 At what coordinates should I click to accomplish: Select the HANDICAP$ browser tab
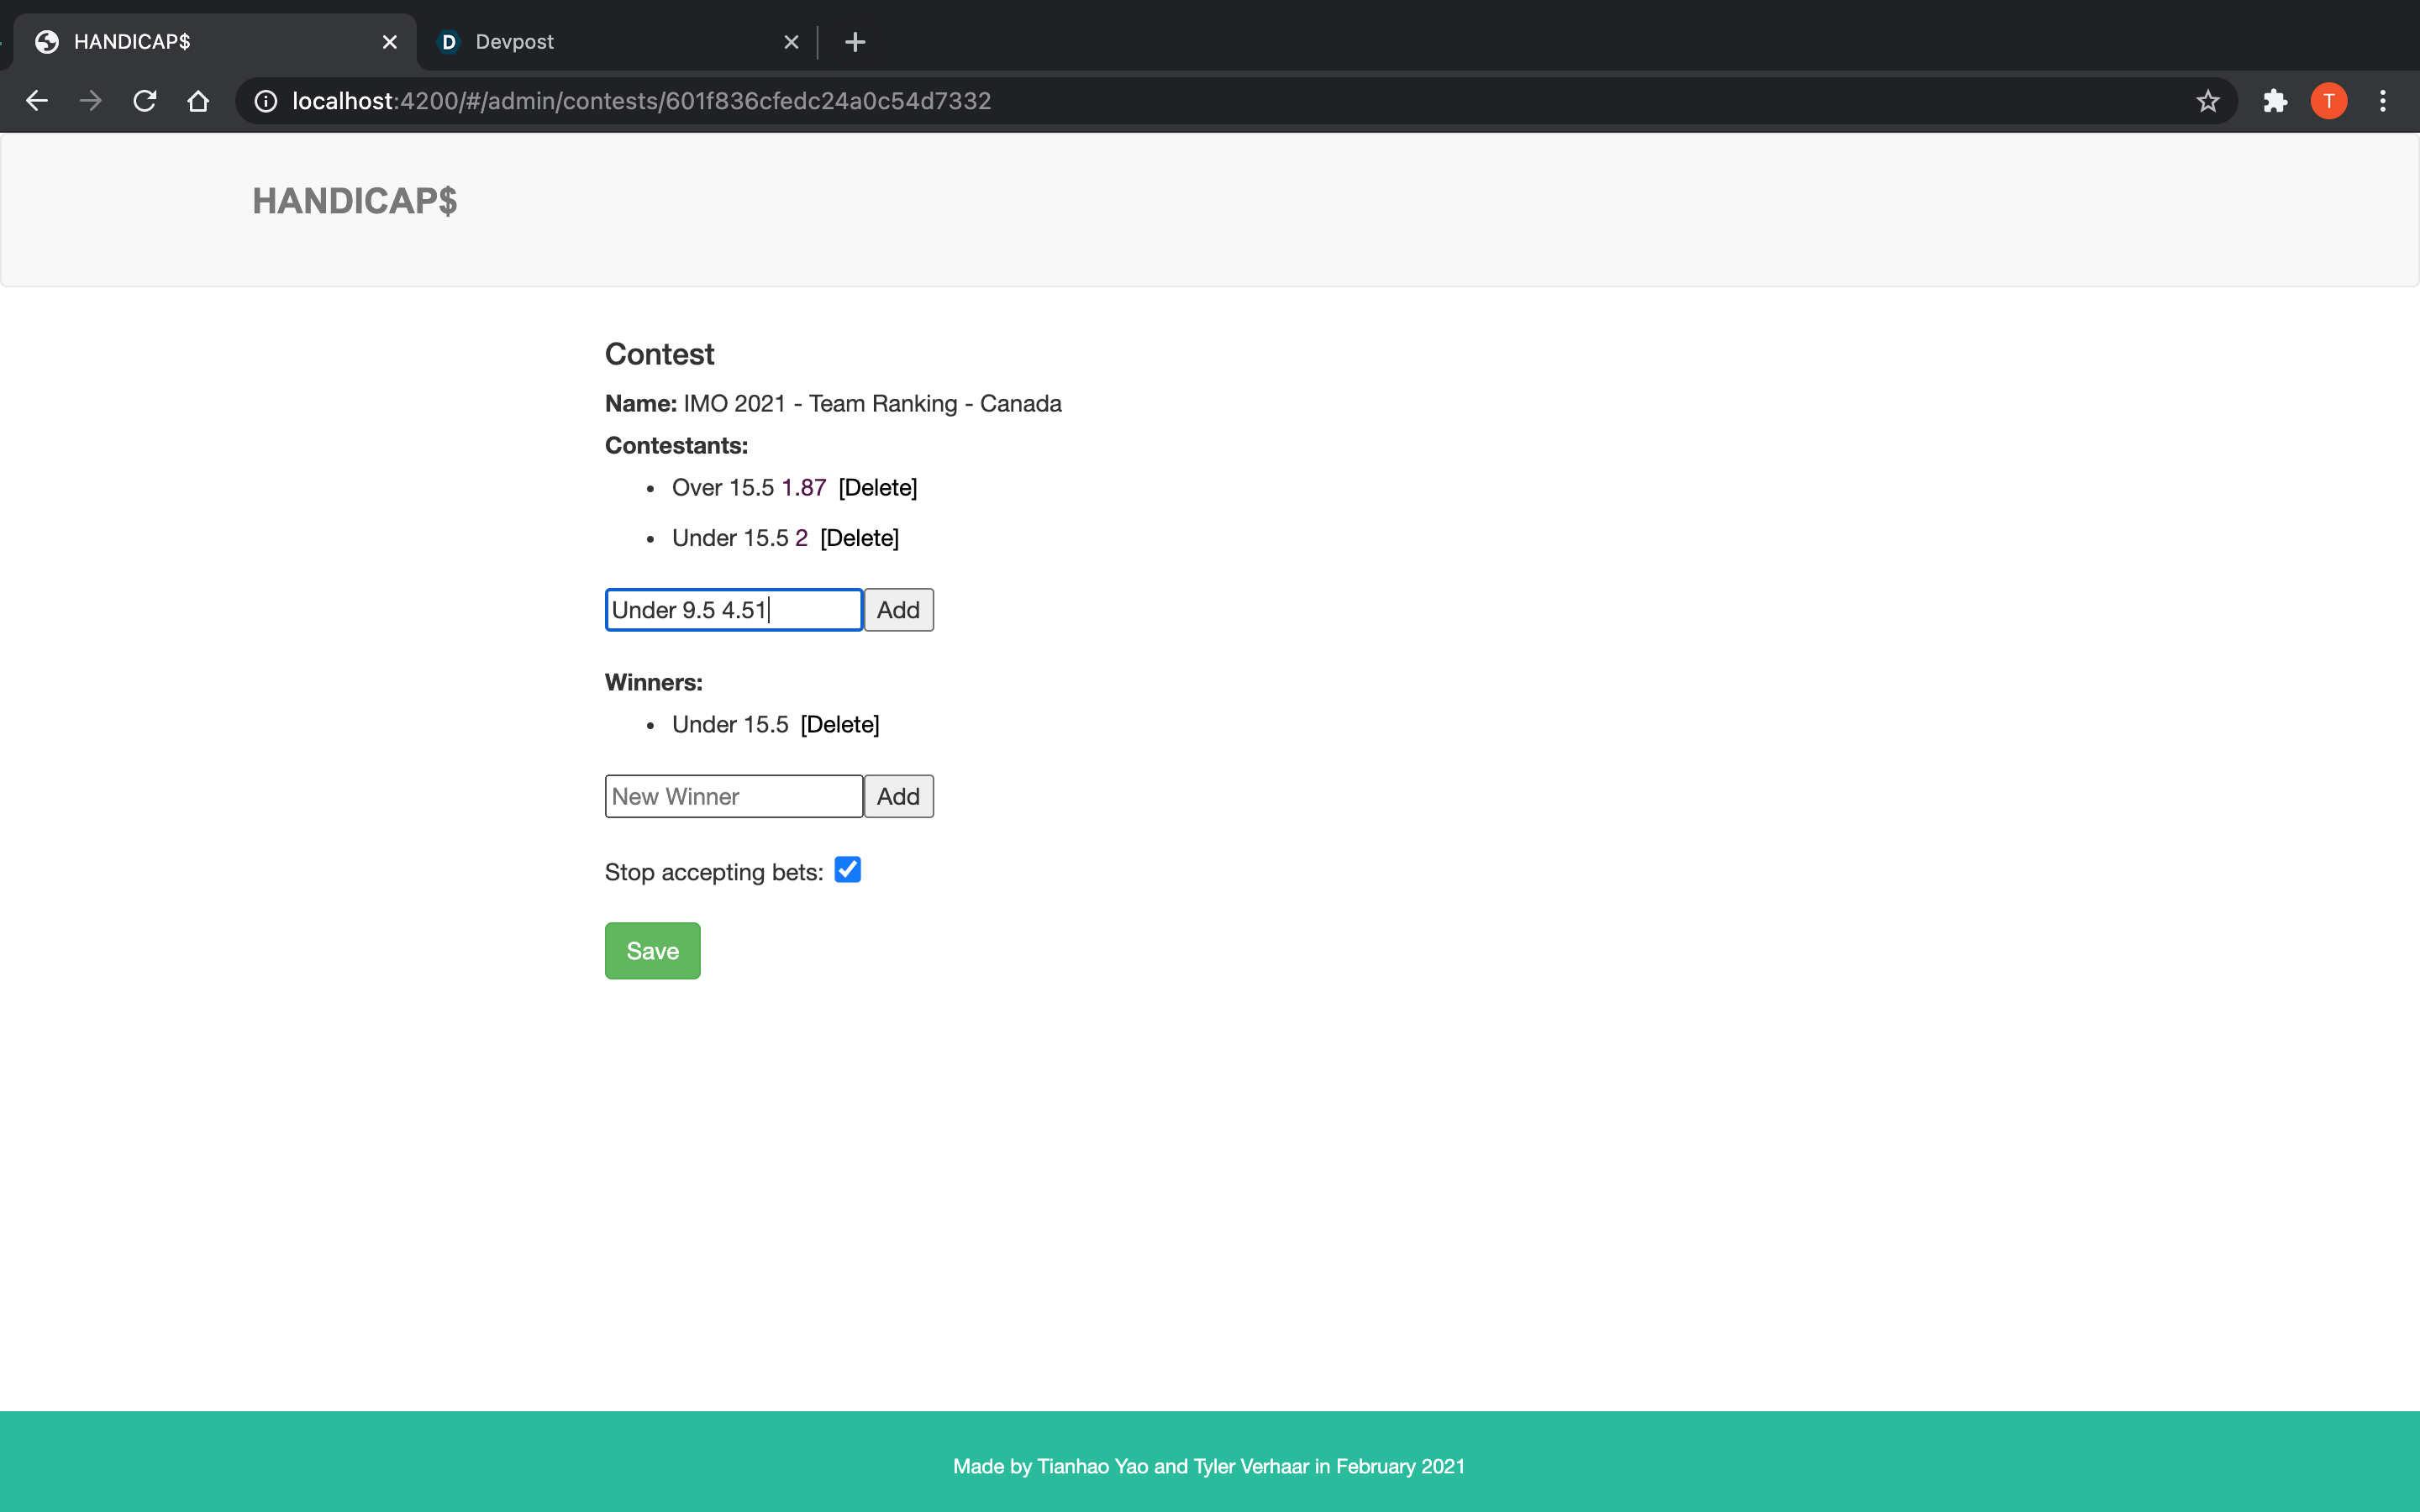coord(200,42)
